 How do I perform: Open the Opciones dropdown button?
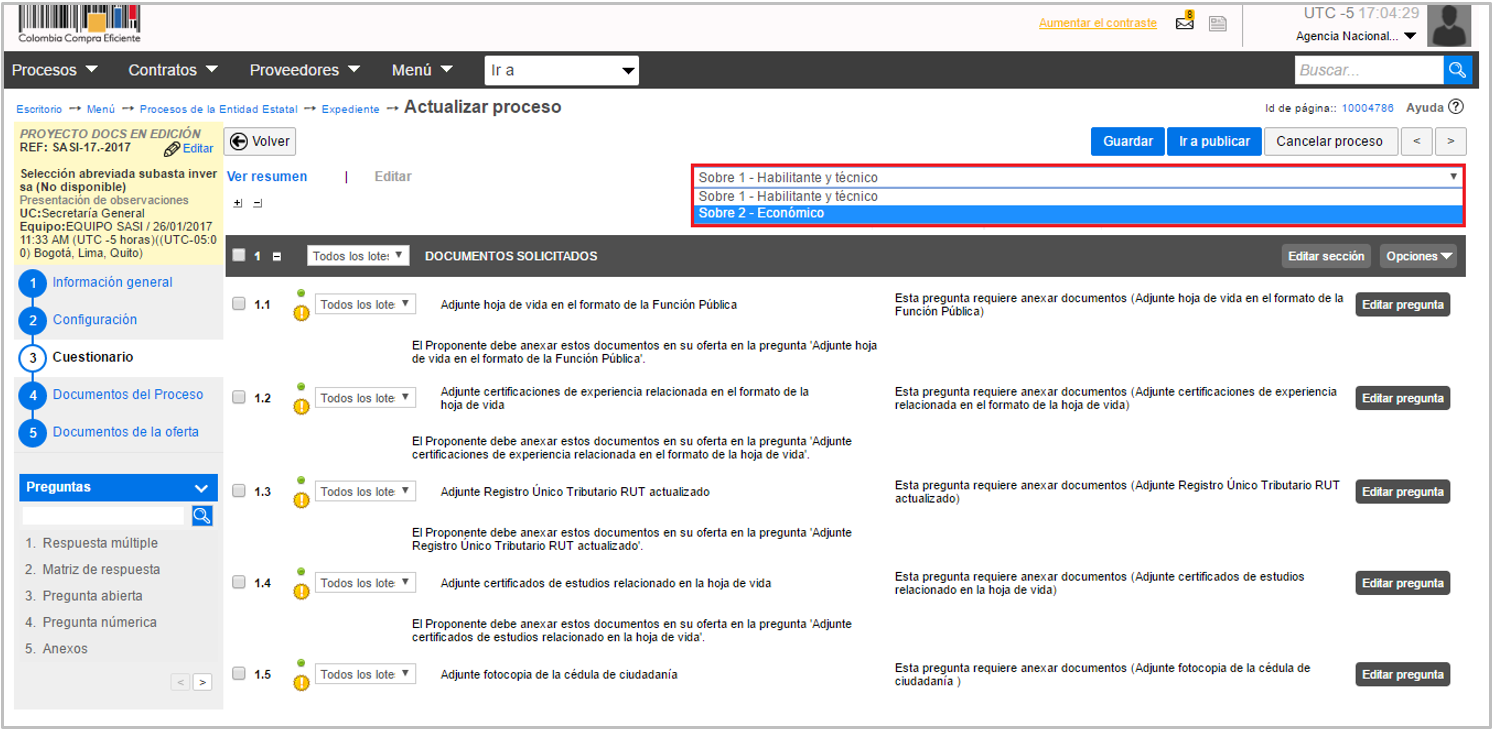click(1418, 256)
